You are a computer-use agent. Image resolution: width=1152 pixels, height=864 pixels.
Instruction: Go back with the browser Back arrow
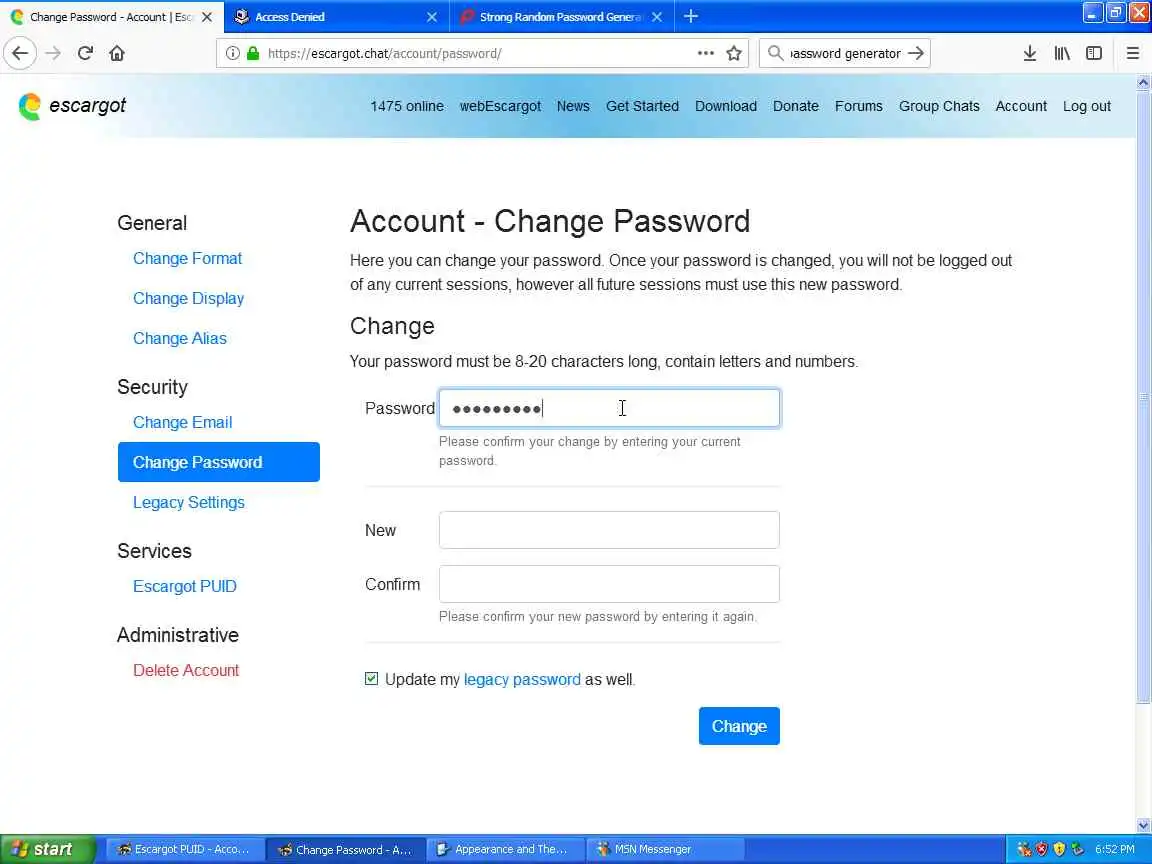pyautogui.click(x=20, y=53)
